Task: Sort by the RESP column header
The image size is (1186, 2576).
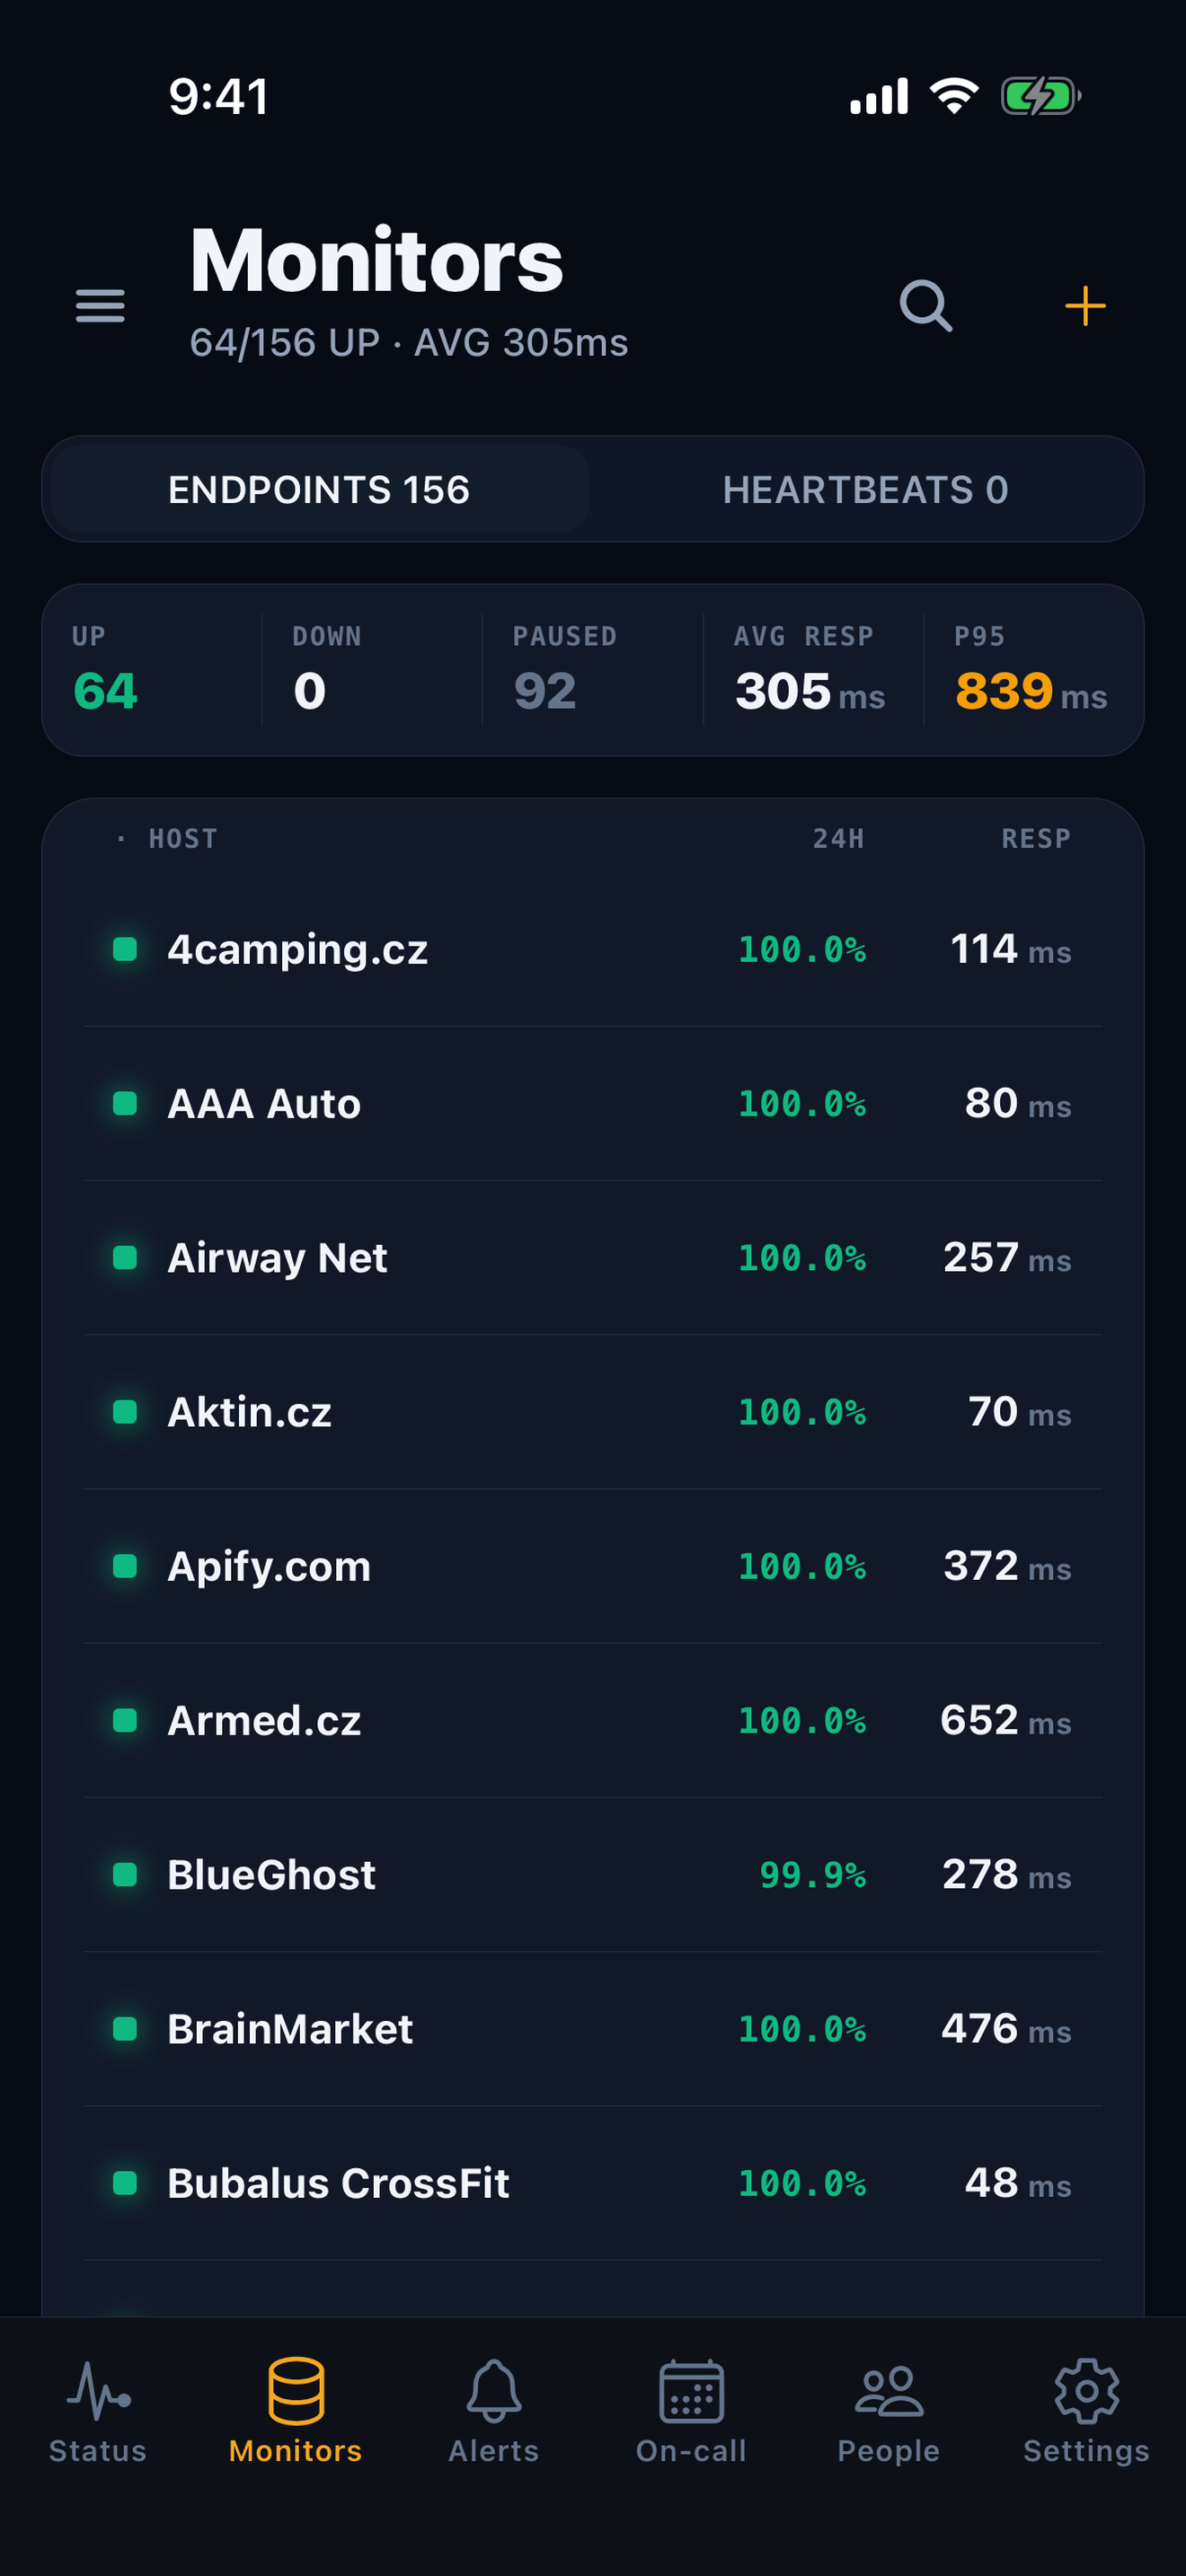Action: click(1036, 838)
